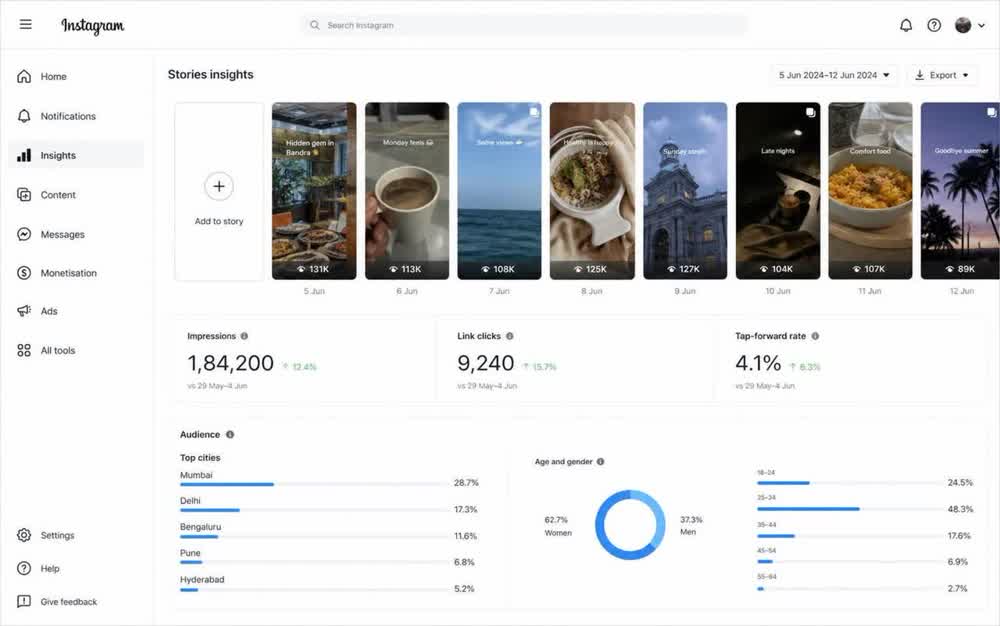
Task: Click the Audience info icon
Action: point(230,434)
